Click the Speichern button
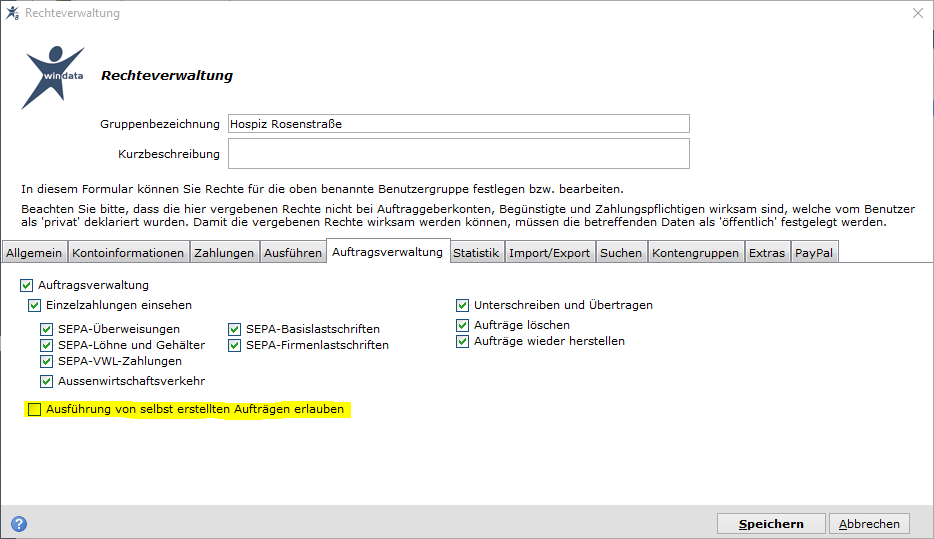Screen dimensions: 934x539 pyautogui.click(x=771, y=524)
